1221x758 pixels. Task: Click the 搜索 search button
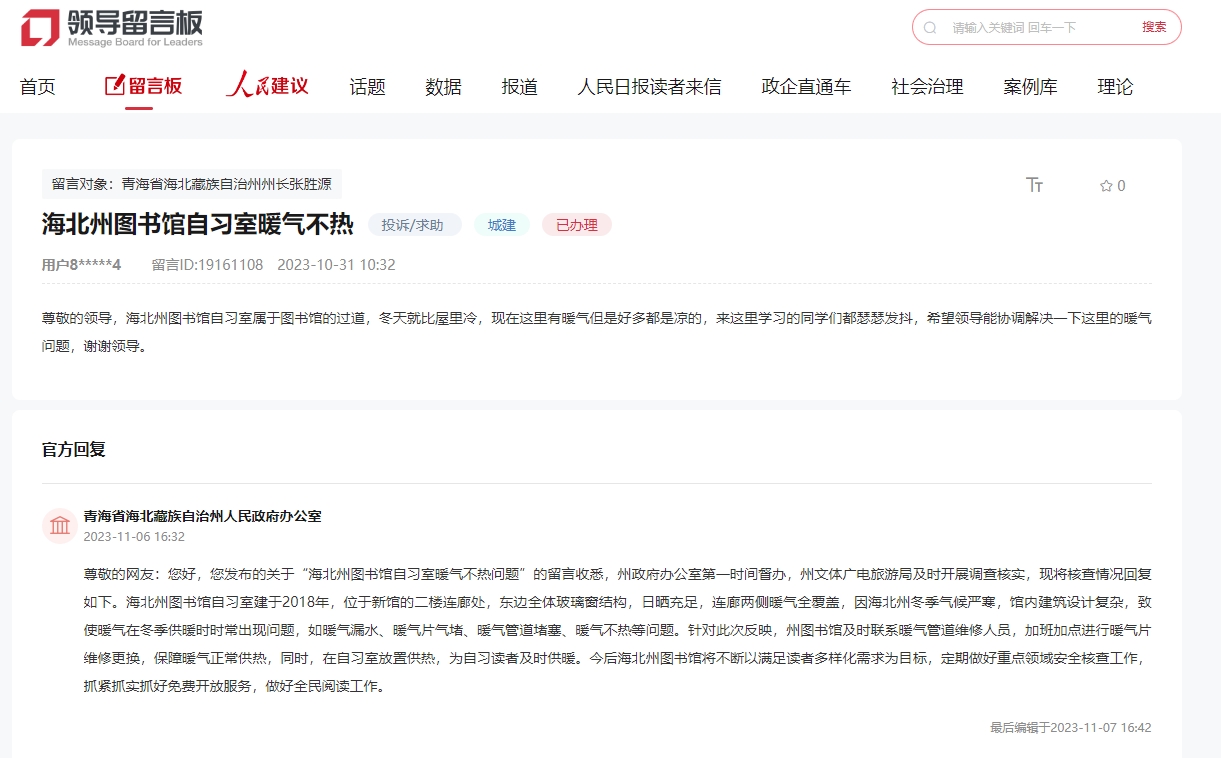tap(1154, 28)
